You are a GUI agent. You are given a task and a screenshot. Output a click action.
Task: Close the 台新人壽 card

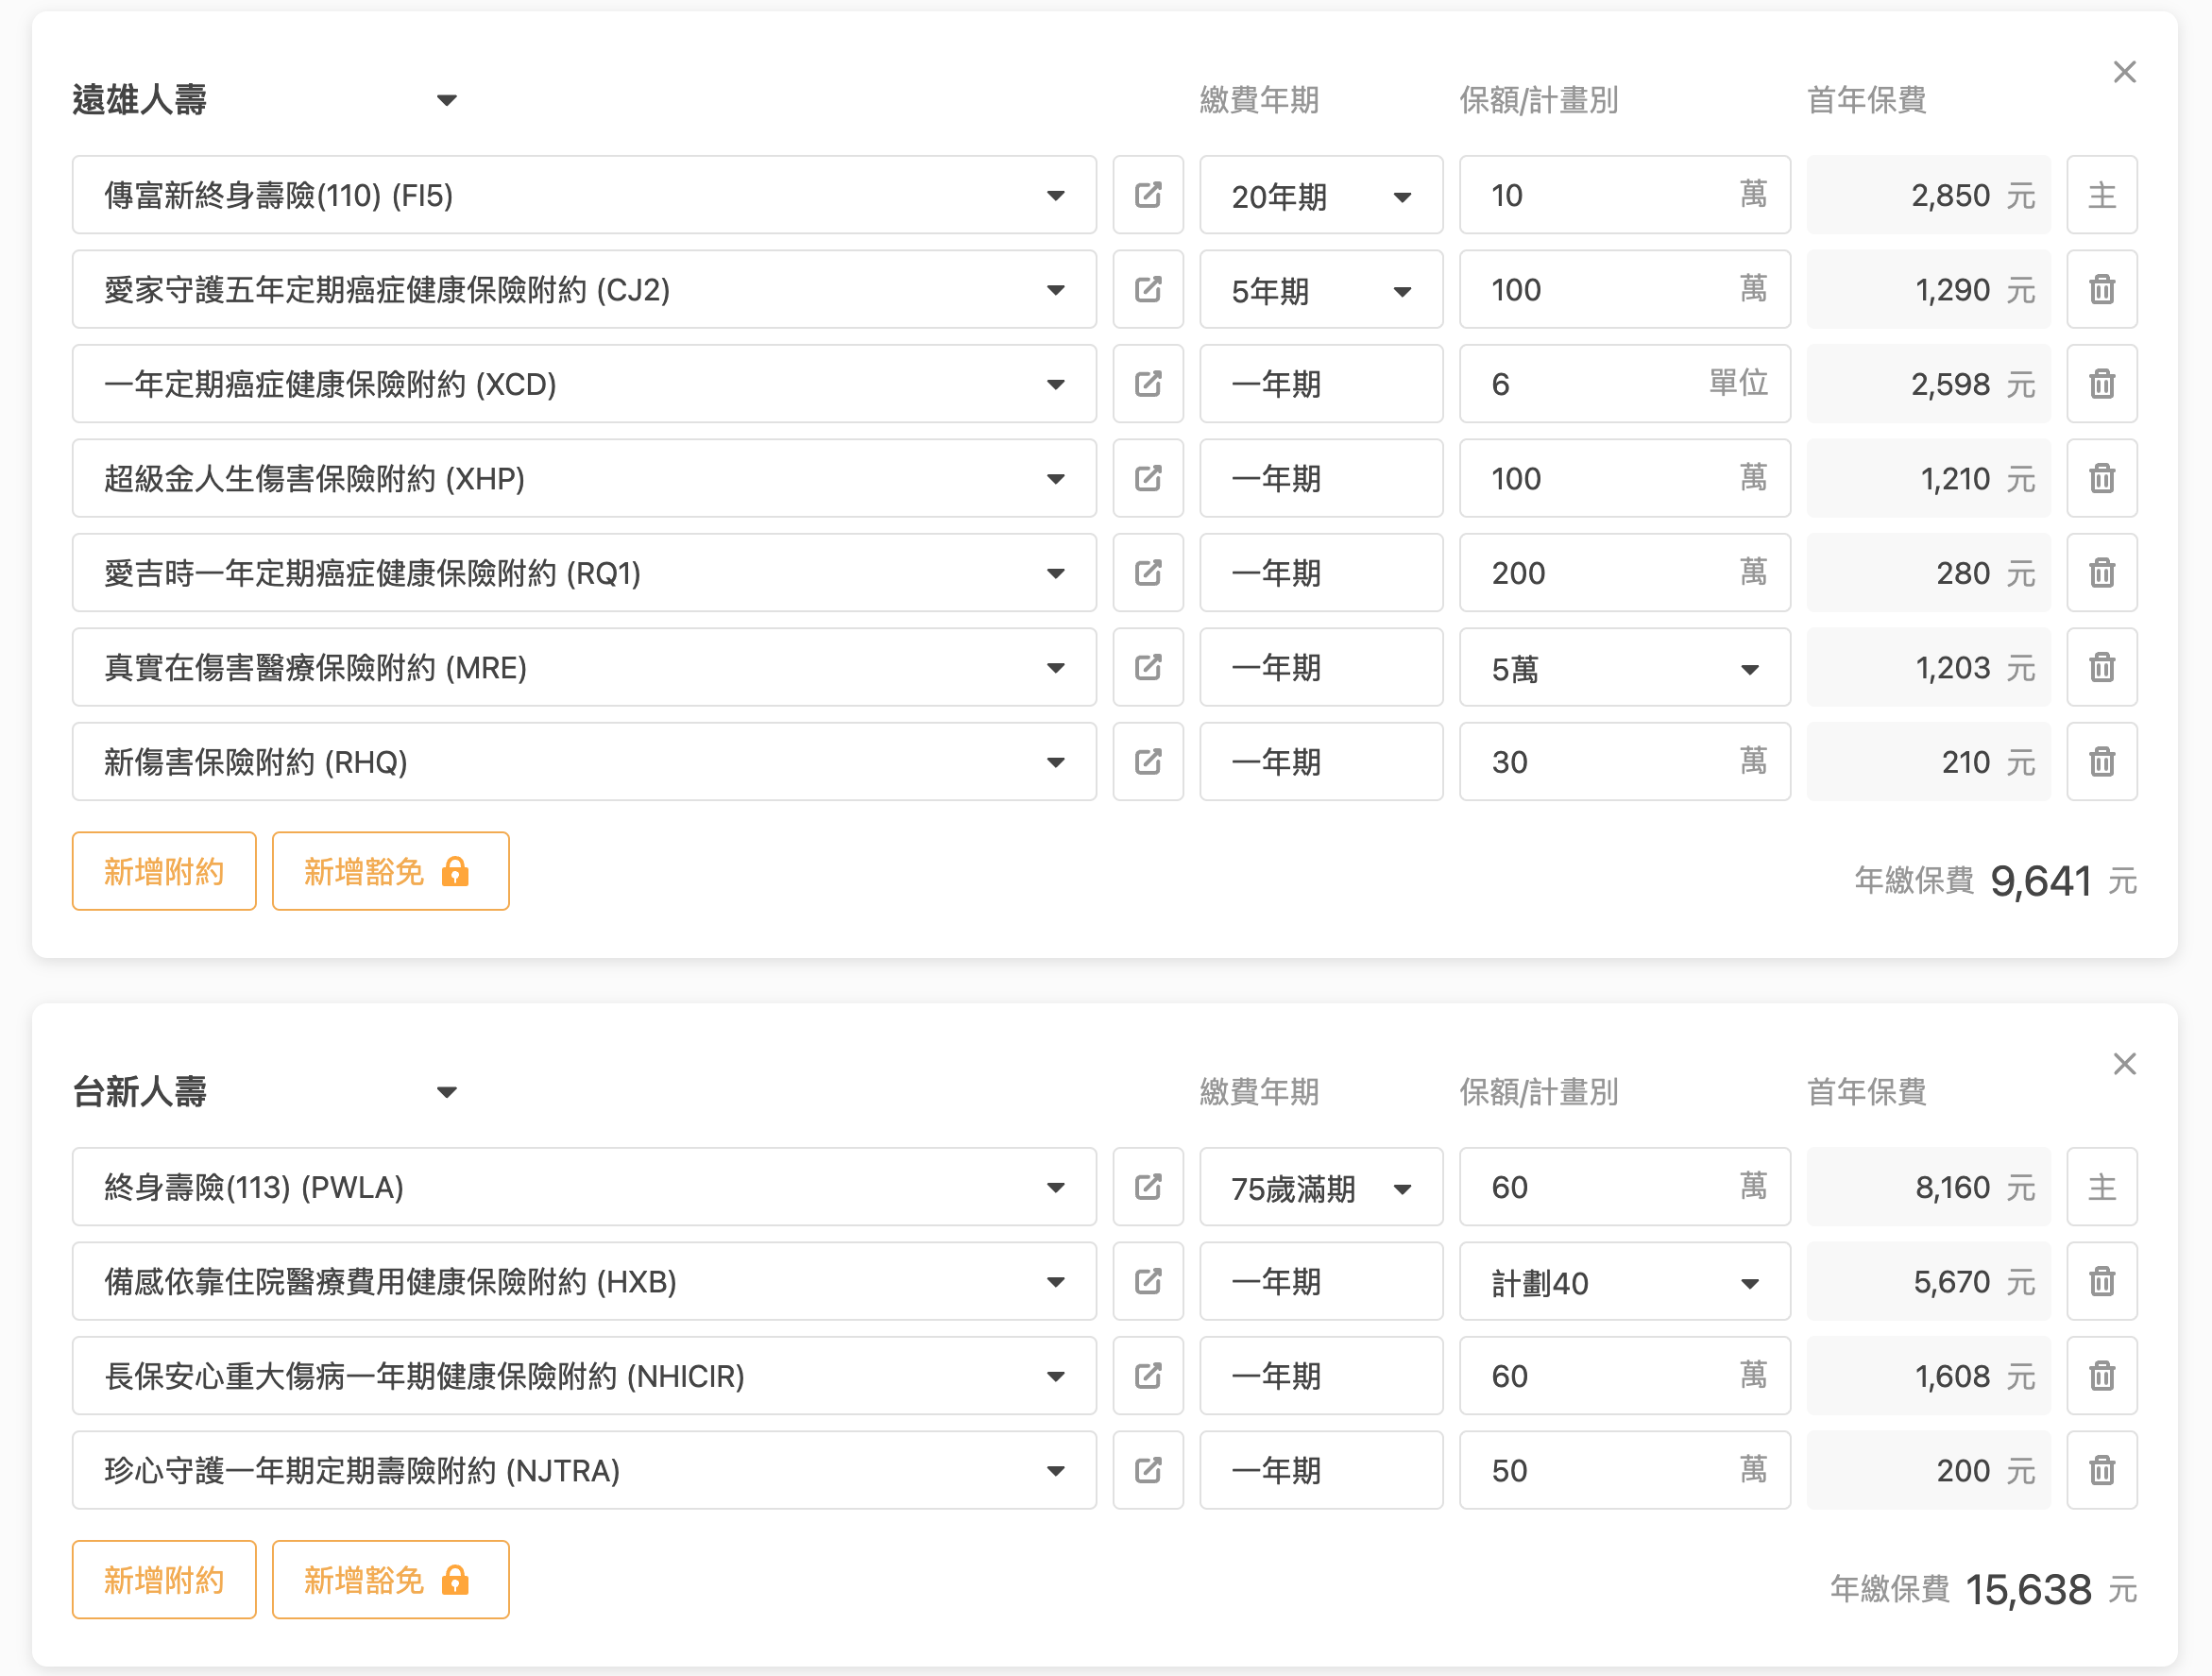pyautogui.click(x=2125, y=1064)
